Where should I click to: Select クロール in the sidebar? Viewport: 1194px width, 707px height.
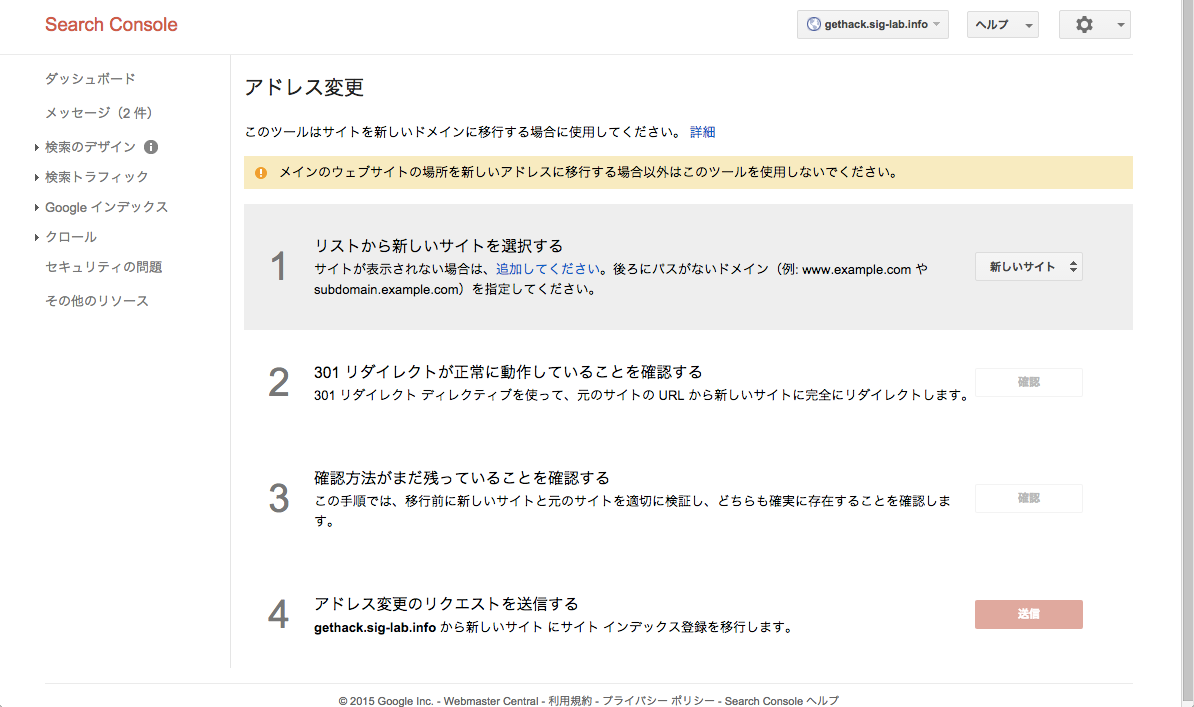[x=71, y=237]
